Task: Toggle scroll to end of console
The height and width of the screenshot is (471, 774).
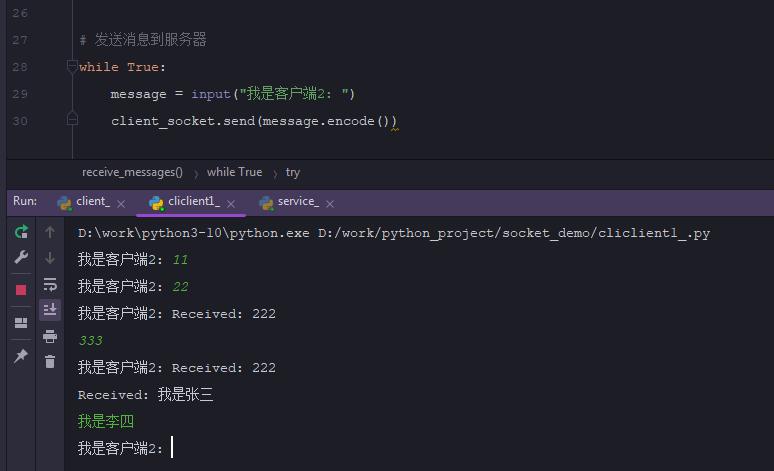Action: 50,310
